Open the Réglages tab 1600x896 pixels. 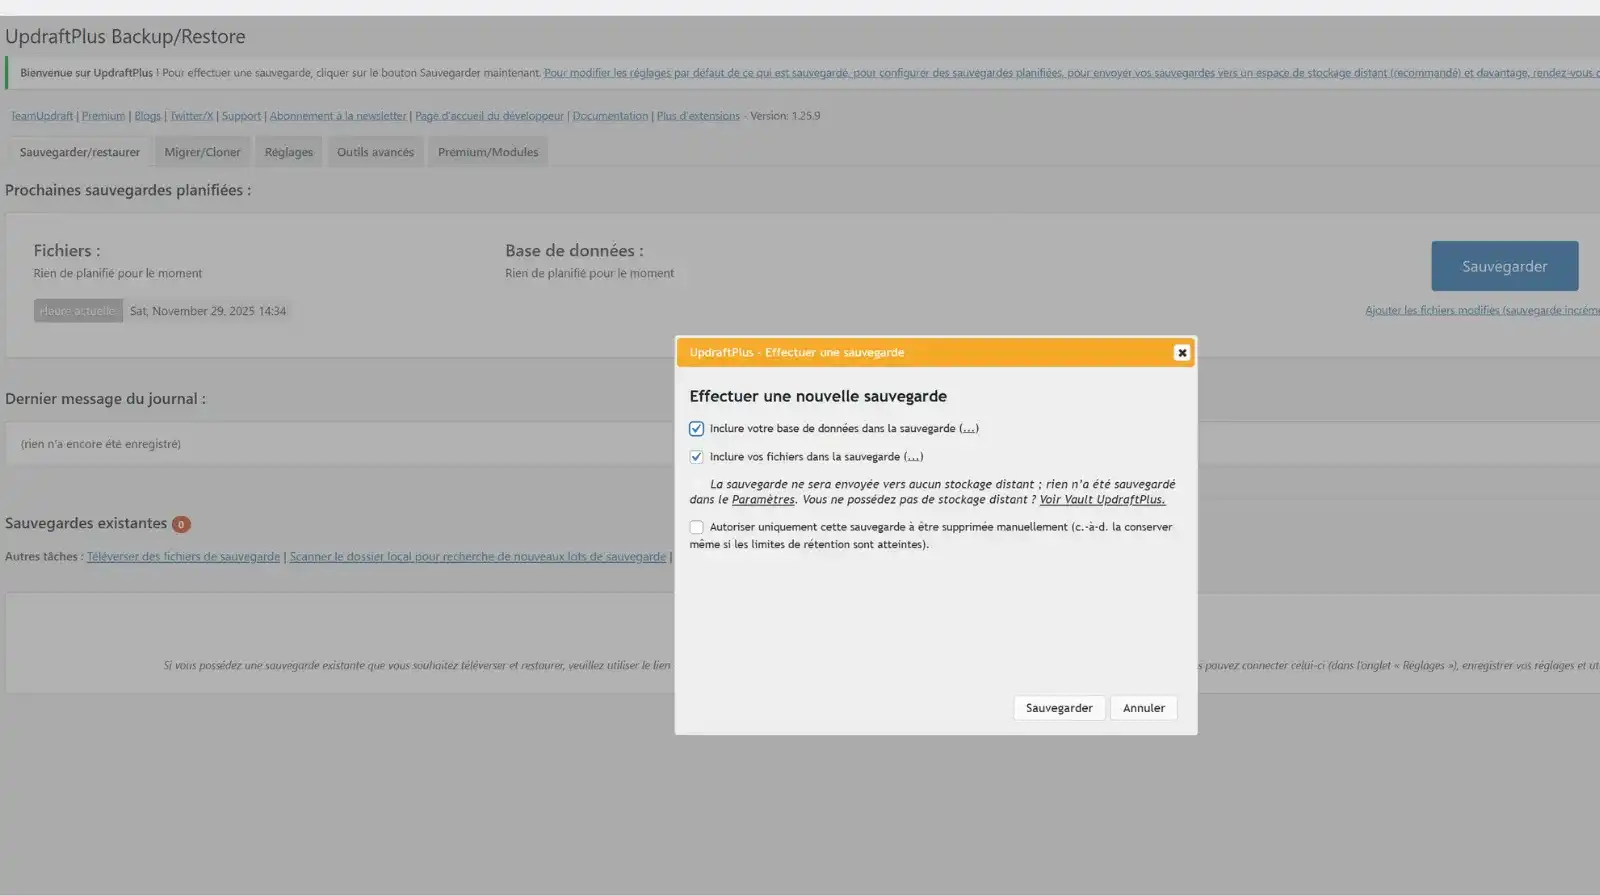pos(288,152)
